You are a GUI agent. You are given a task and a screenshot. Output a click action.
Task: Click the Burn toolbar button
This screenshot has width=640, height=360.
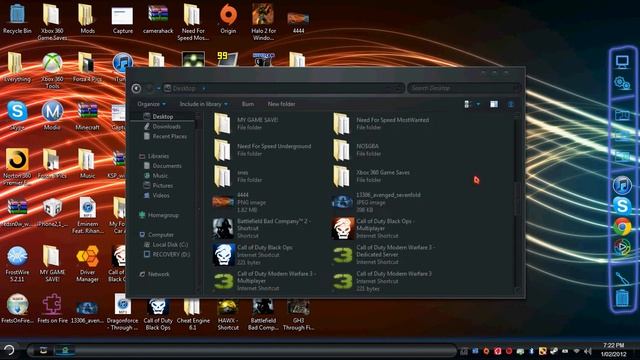pos(247,104)
